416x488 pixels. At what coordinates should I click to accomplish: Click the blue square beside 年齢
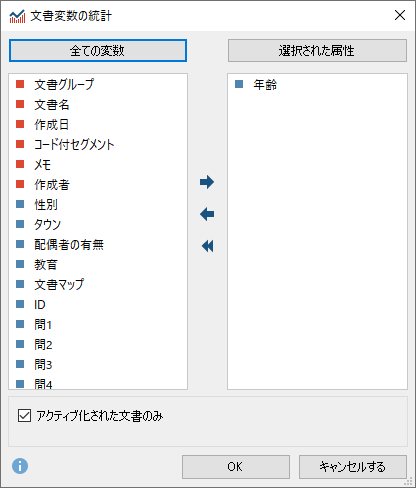point(239,84)
